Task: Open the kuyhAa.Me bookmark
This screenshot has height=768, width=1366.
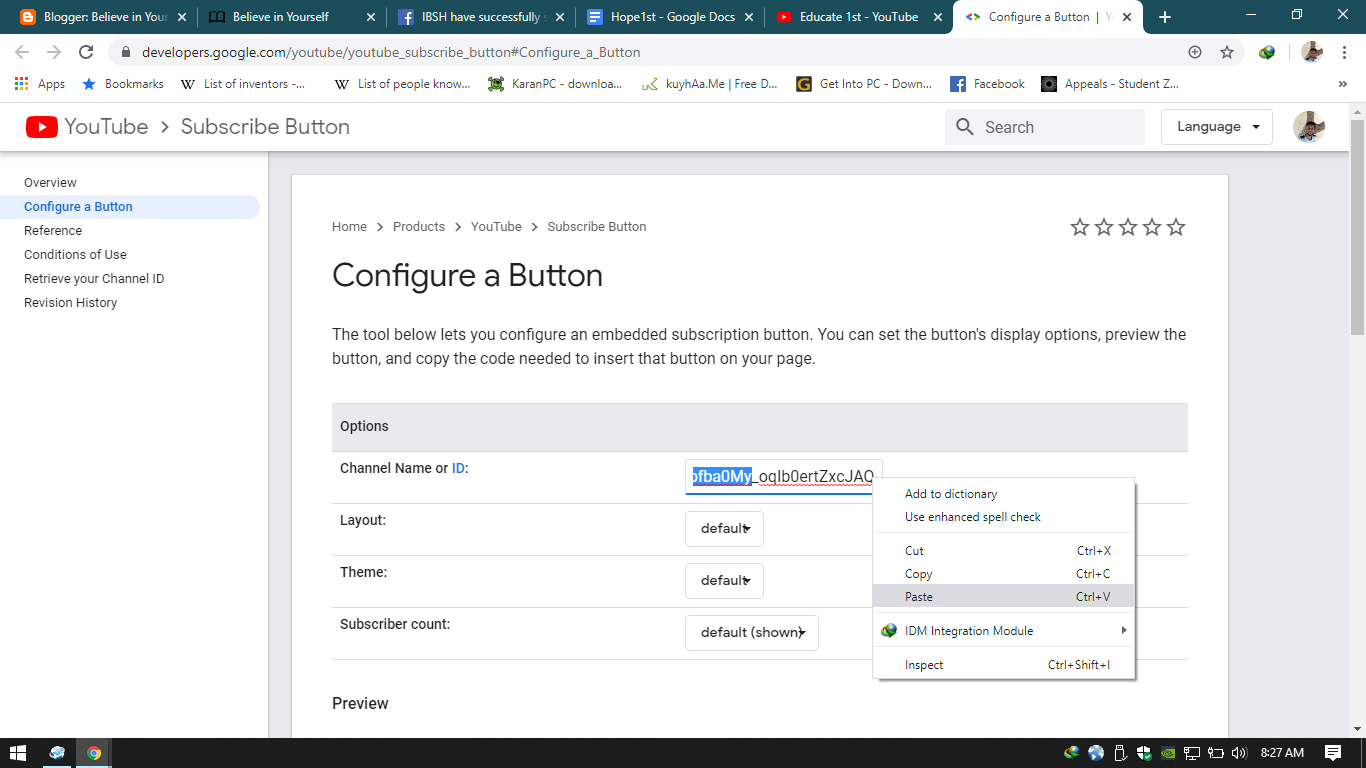Action: point(709,84)
